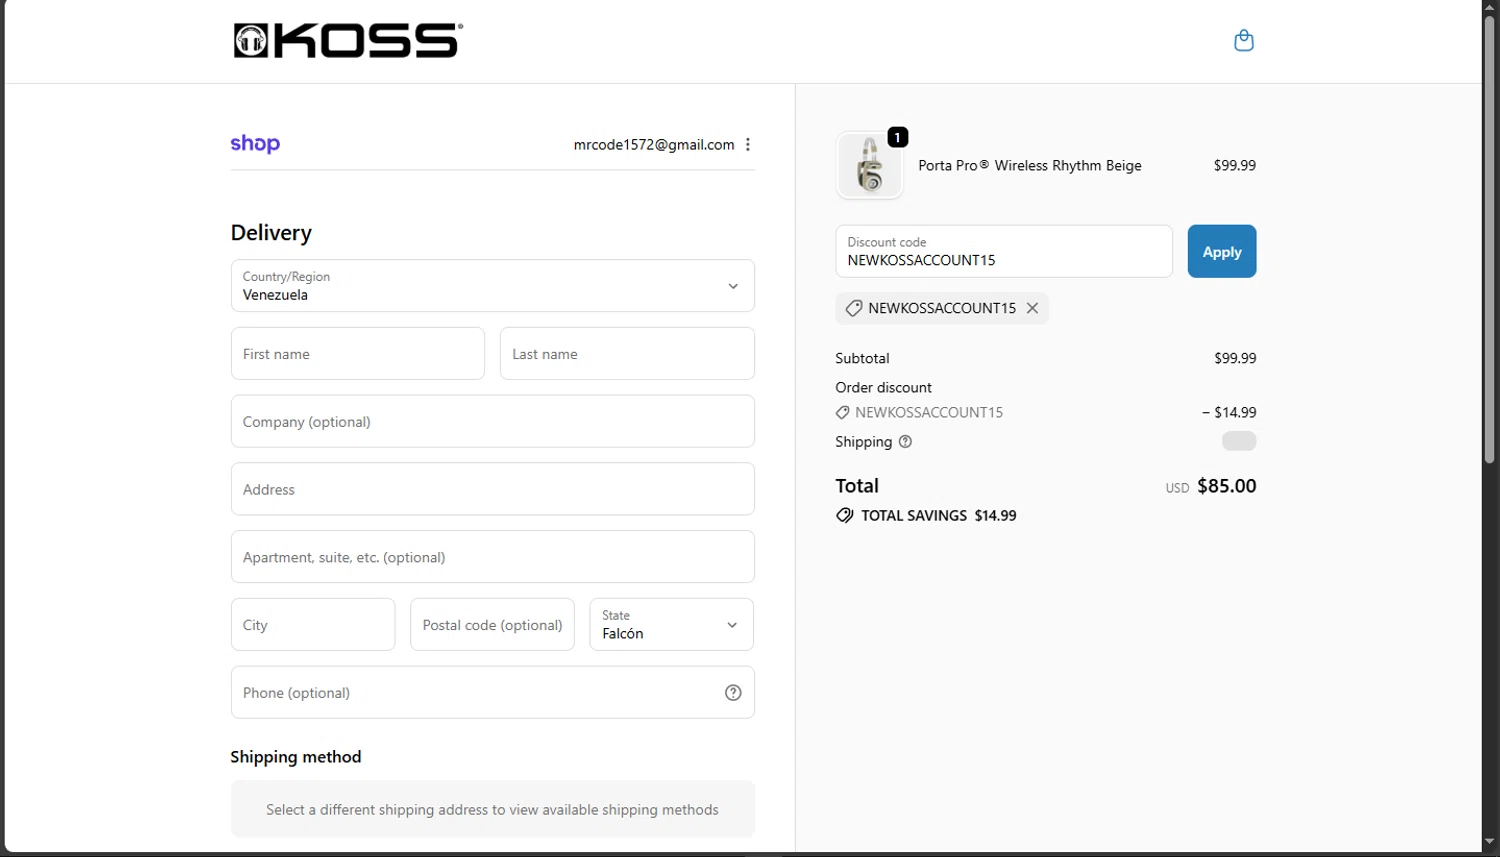1500x857 pixels.
Task: Click the Porta Pro product thumbnail
Action: pyautogui.click(x=869, y=165)
